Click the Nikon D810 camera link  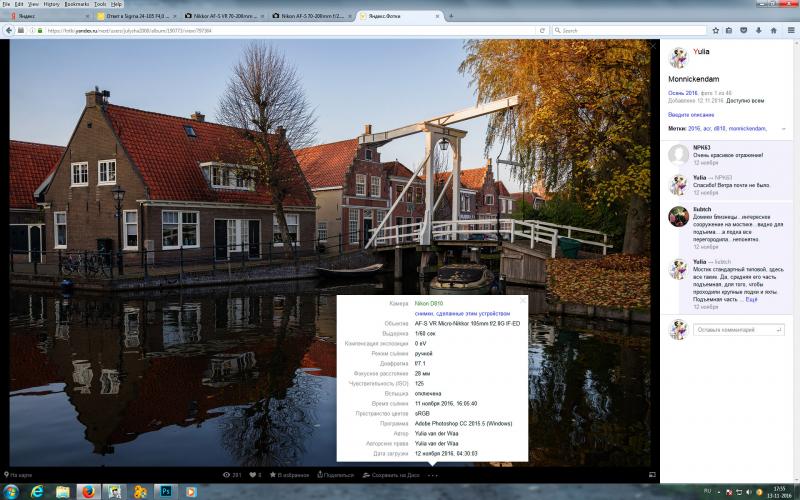(429, 304)
